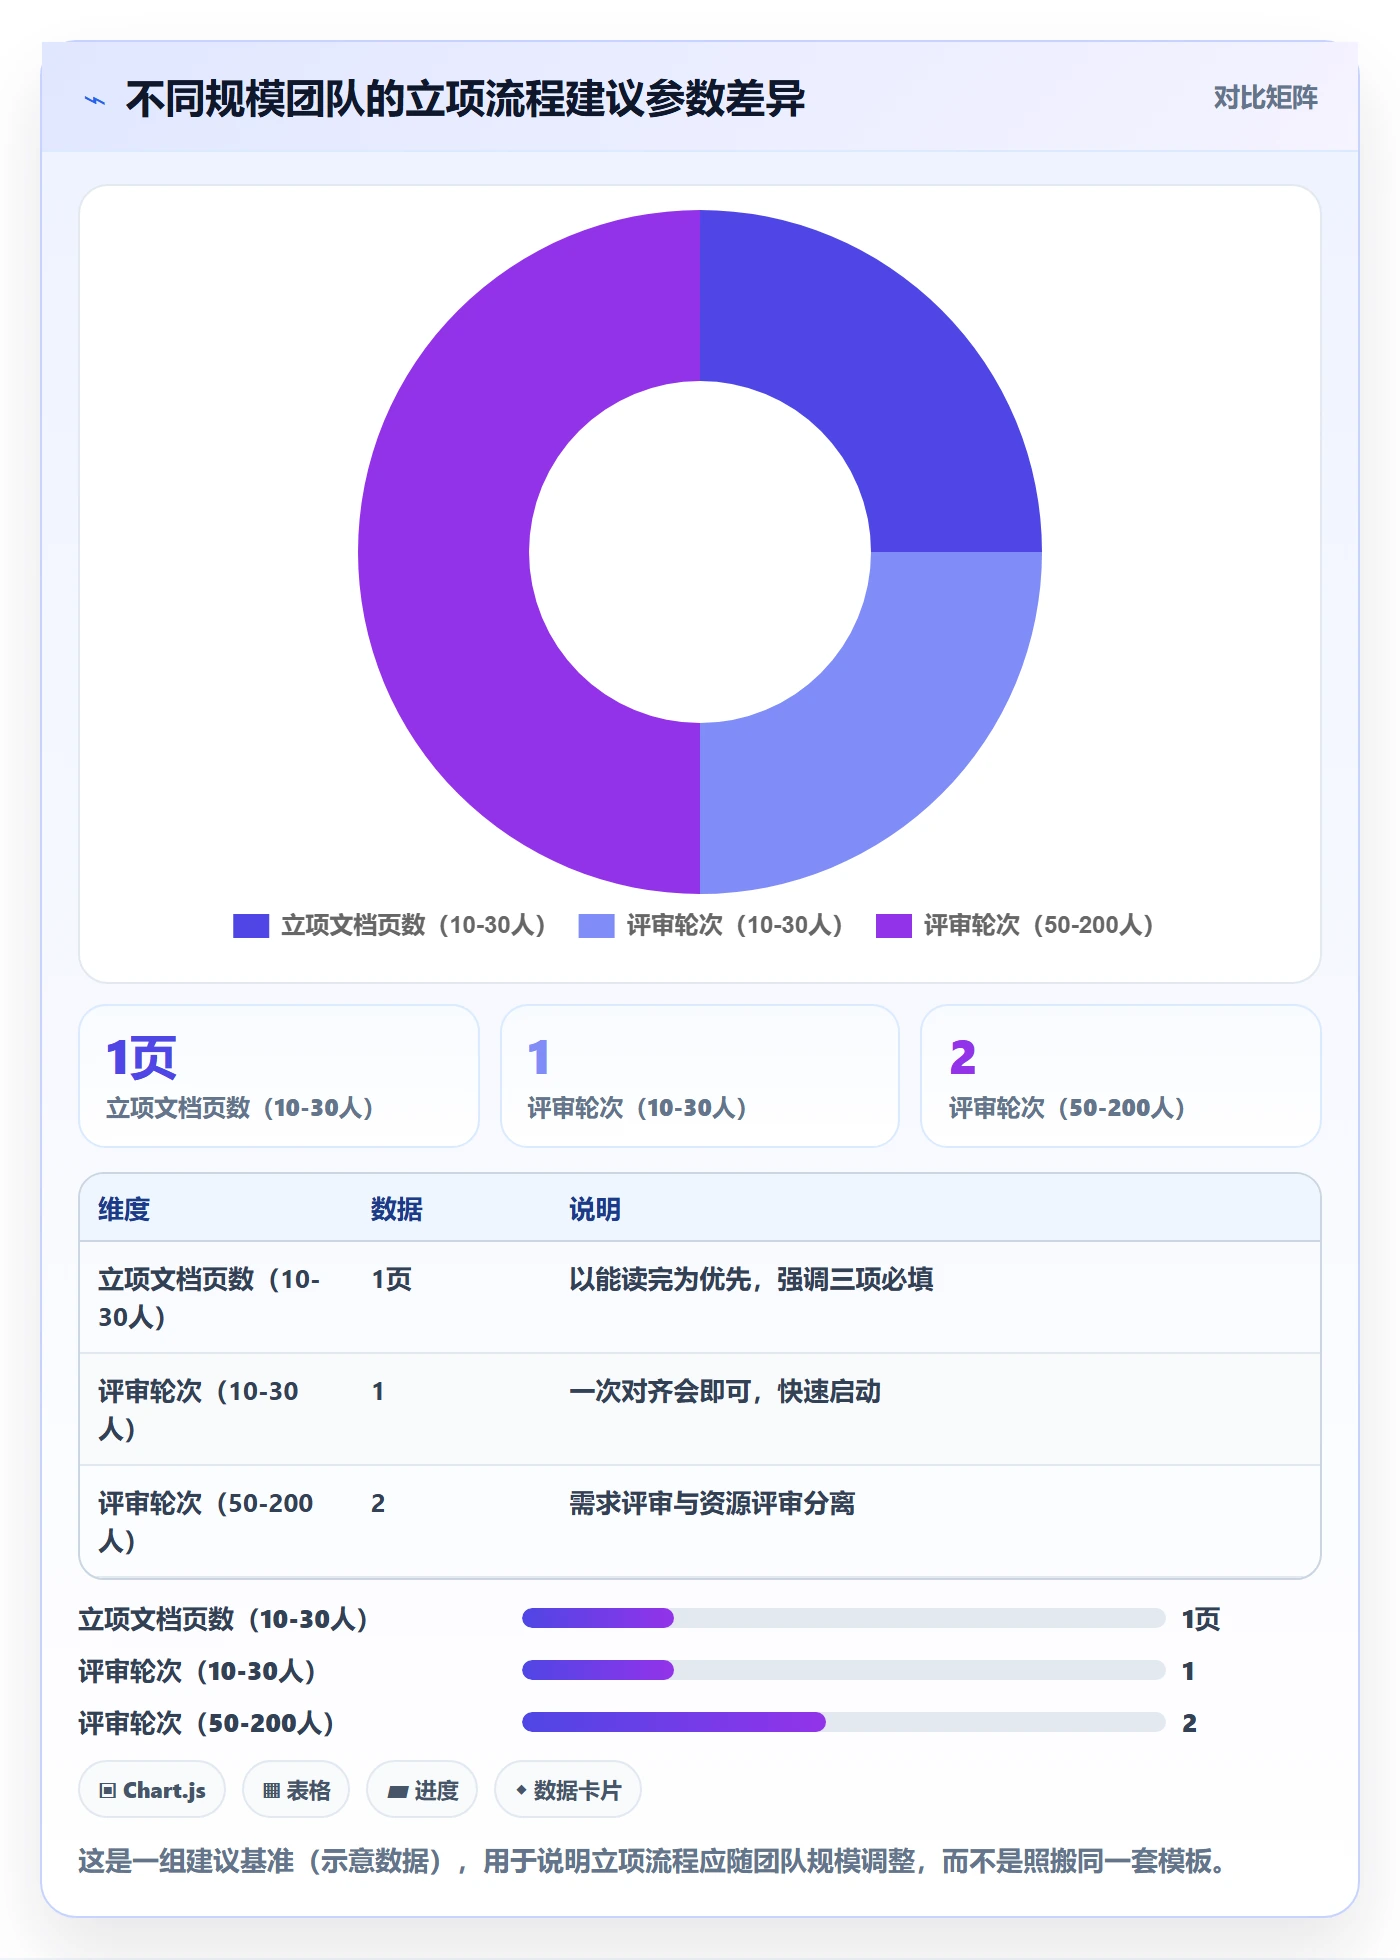This screenshot has width=1400, height=1960.
Task: Click legend text 评审轮次（10-30人）
Action: pos(735,926)
